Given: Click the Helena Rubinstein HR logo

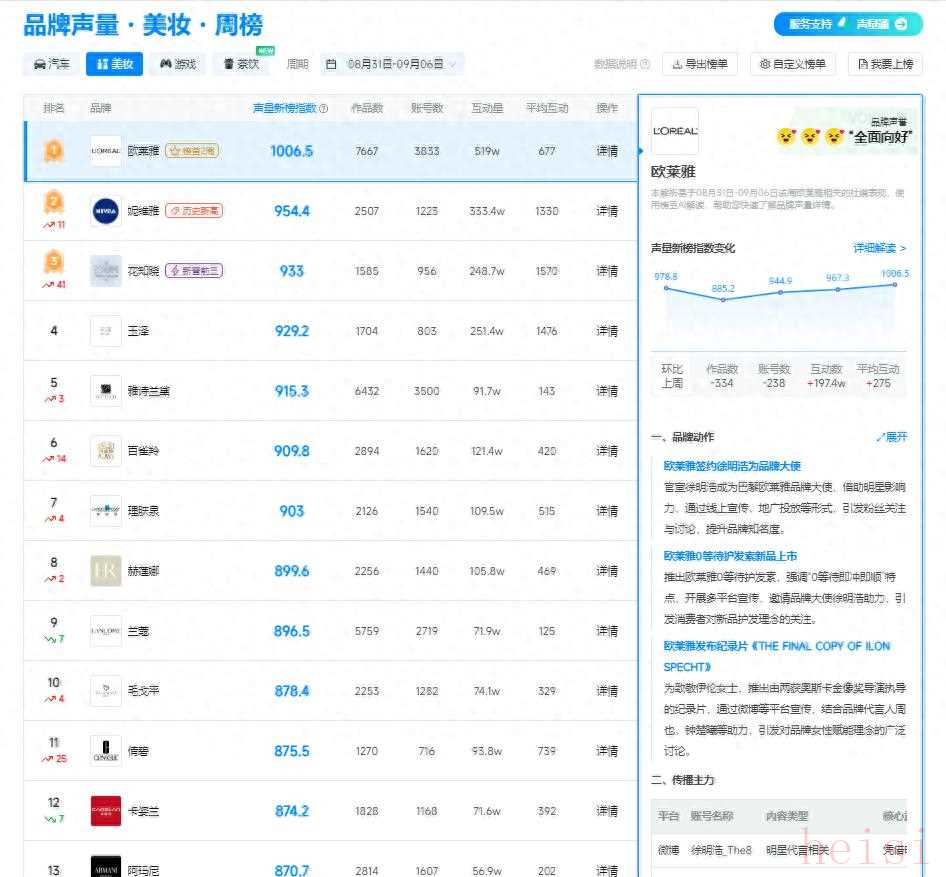Looking at the screenshot, I should coord(105,571).
